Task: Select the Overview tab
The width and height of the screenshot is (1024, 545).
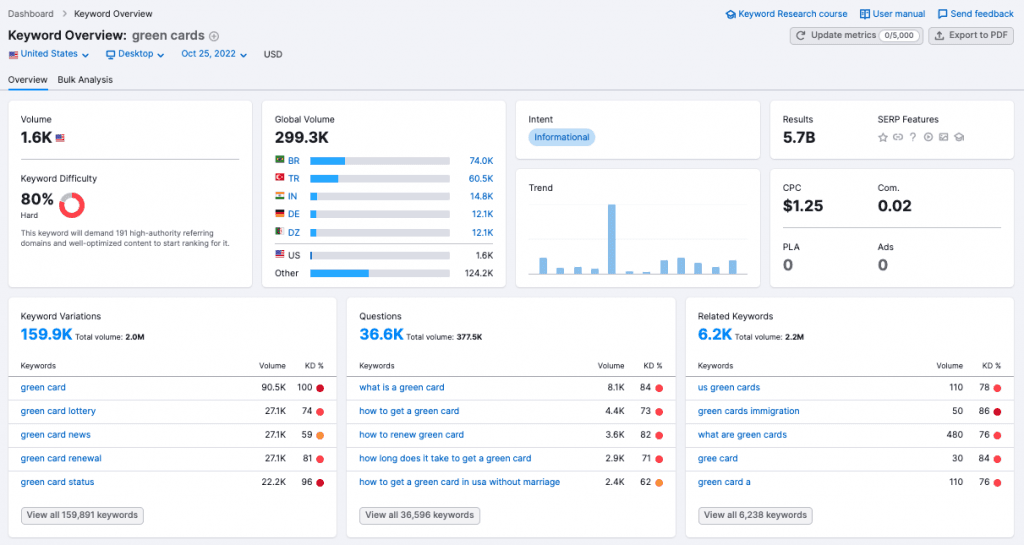Action: point(27,80)
